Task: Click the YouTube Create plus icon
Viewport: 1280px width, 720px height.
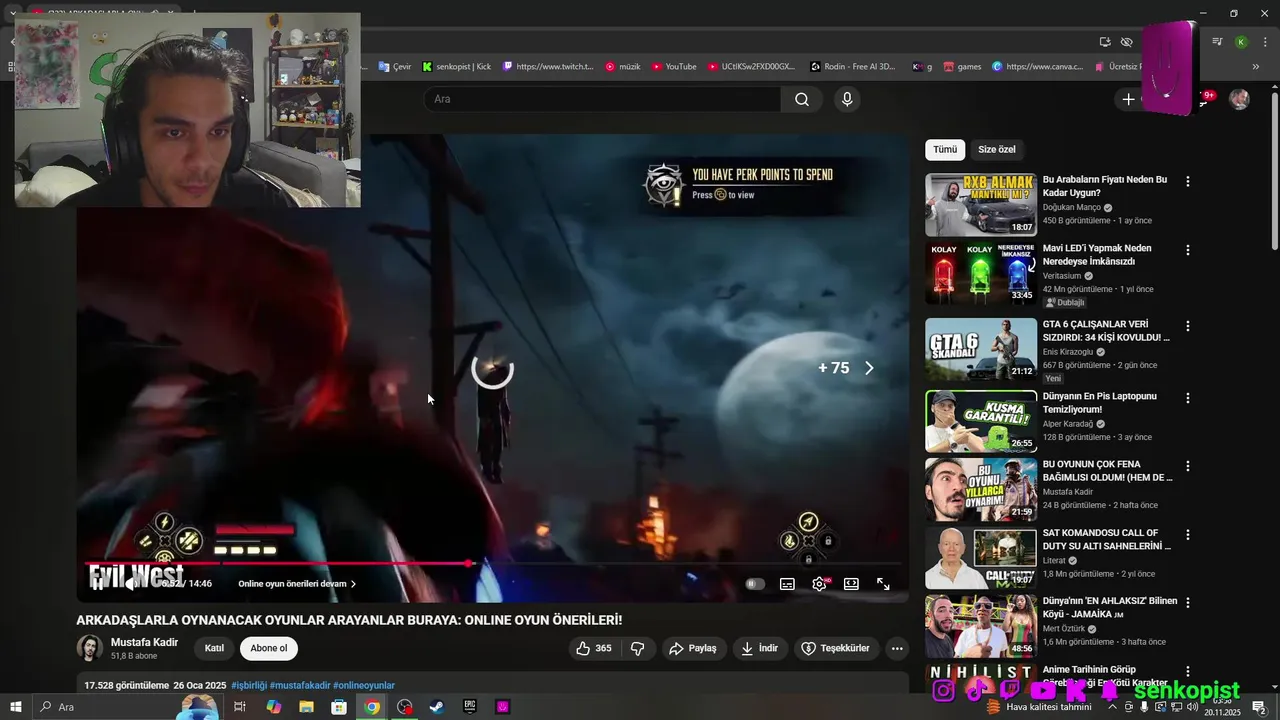Action: click(1128, 99)
